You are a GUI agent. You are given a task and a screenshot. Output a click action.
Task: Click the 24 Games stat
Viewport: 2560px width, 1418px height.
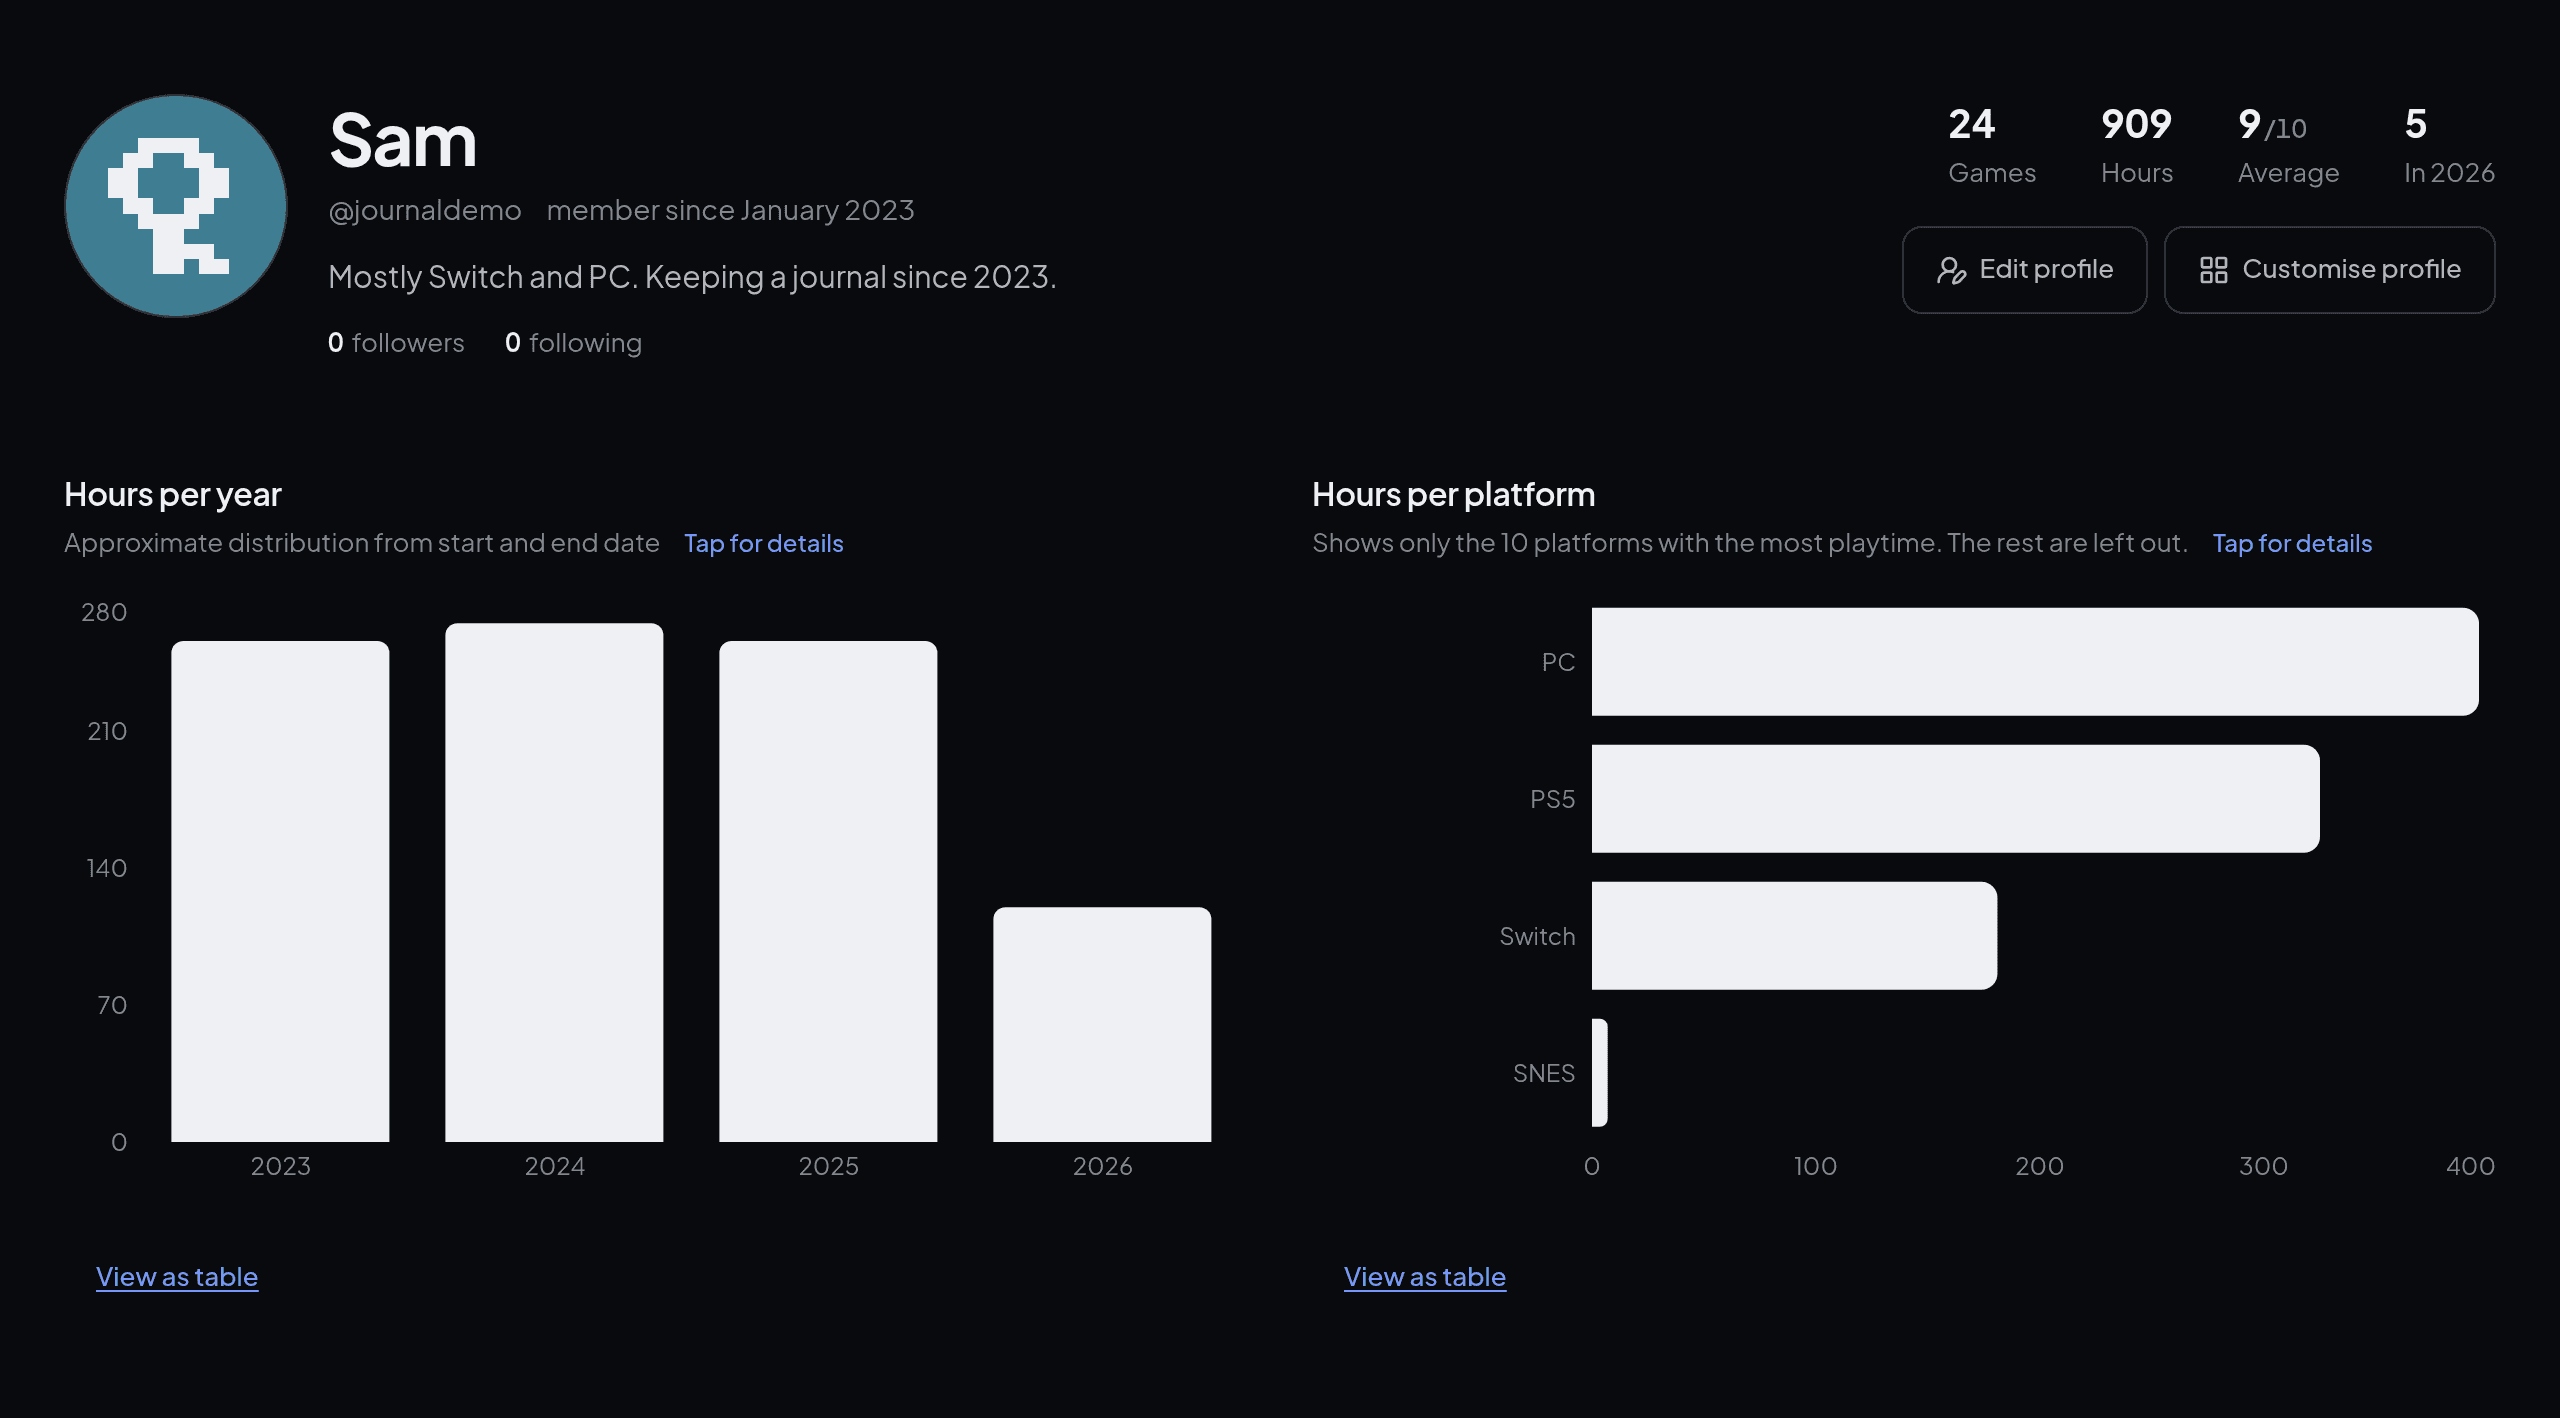pyautogui.click(x=1992, y=146)
